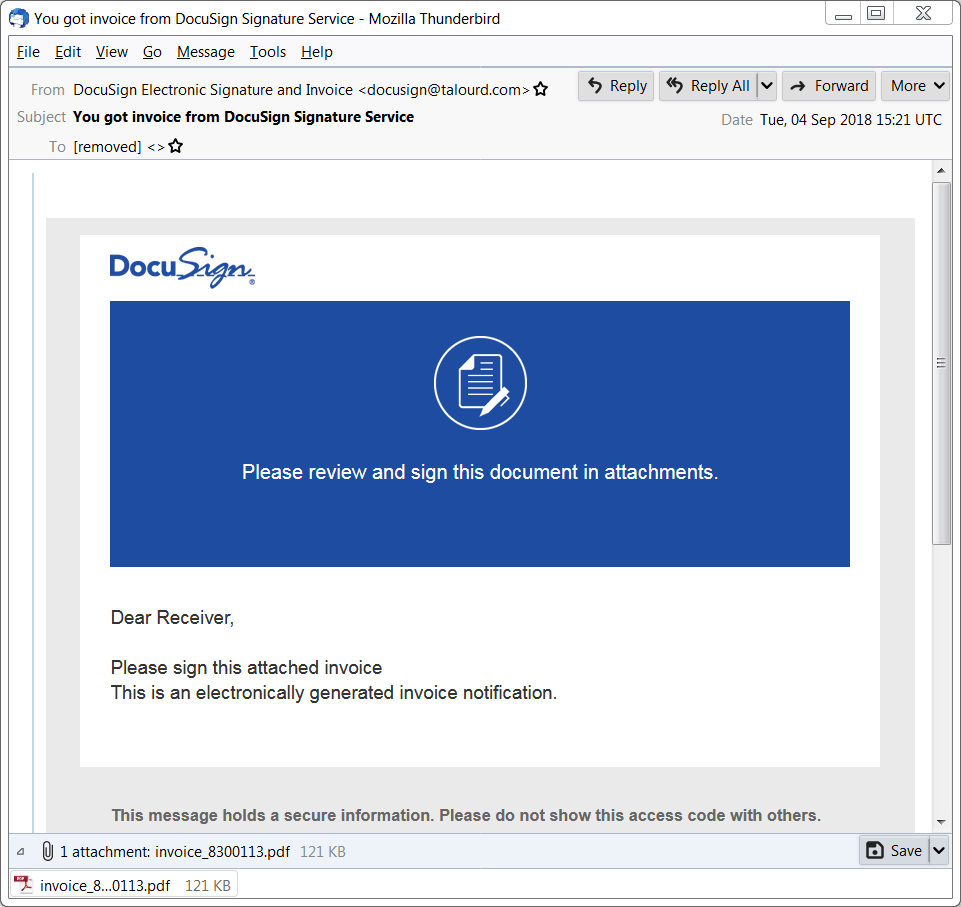Expand the Reply All dropdown arrow
The image size is (961, 907).
[767, 86]
